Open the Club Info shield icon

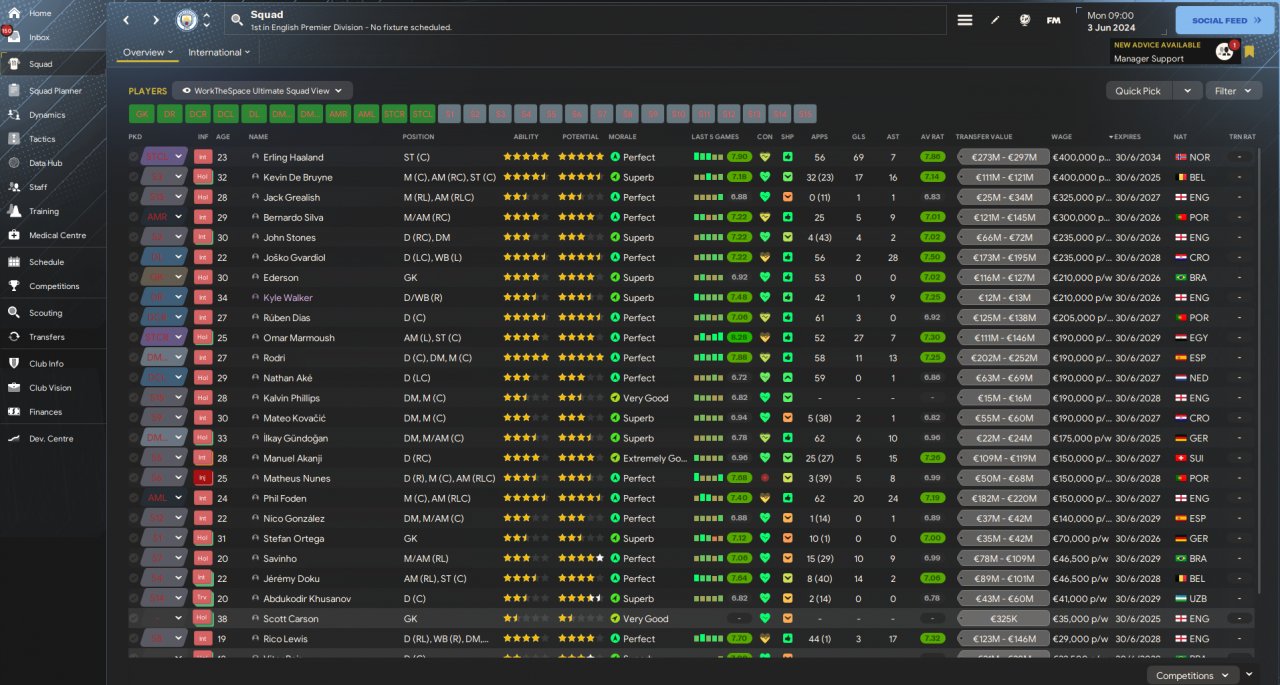(x=15, y=363)
